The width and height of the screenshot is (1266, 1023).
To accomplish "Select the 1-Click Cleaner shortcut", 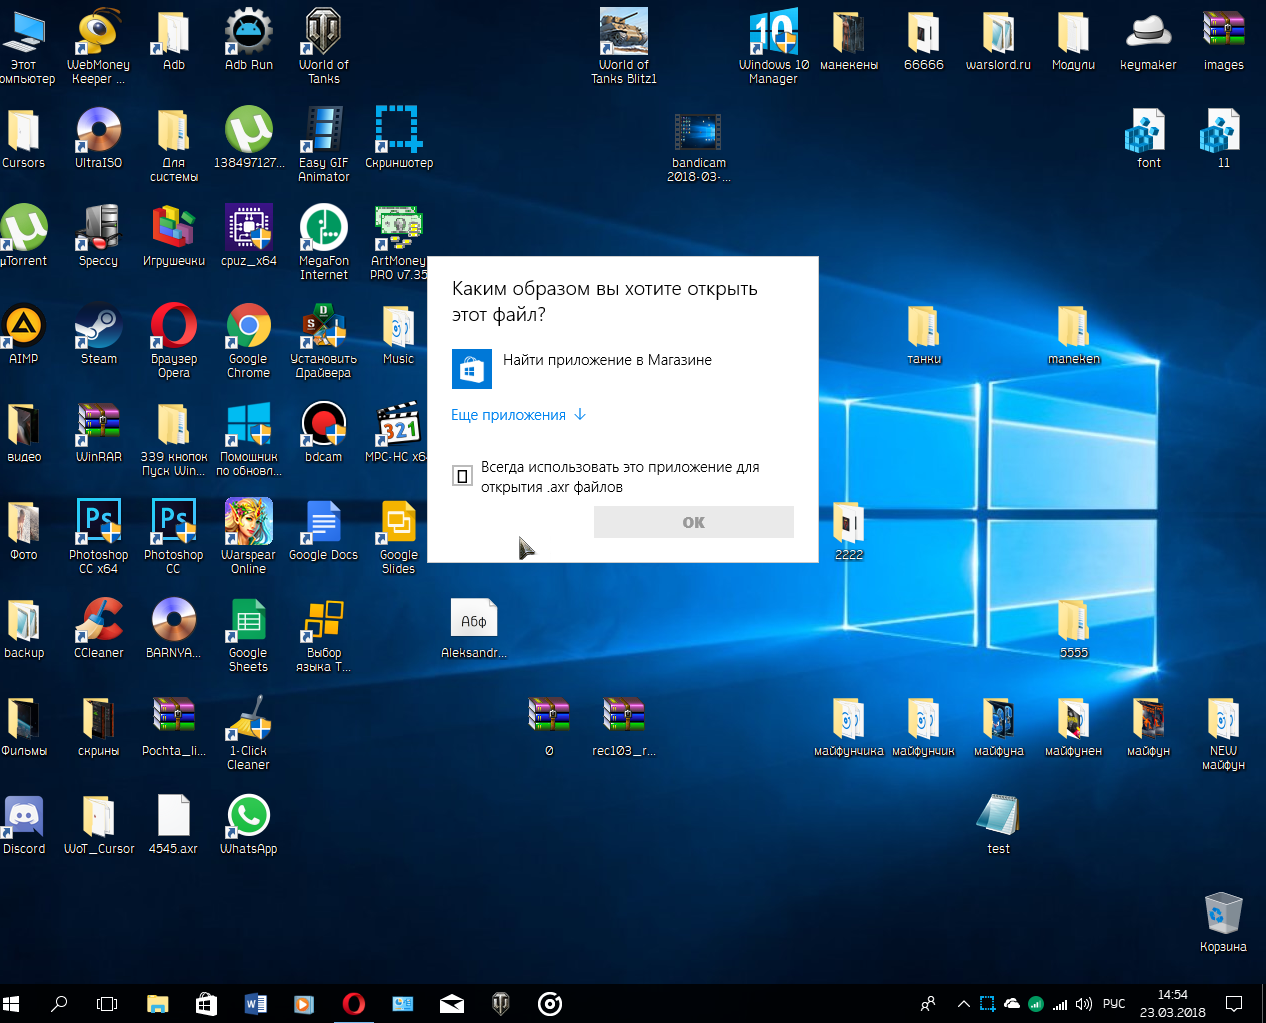I will tap(248, 732).
